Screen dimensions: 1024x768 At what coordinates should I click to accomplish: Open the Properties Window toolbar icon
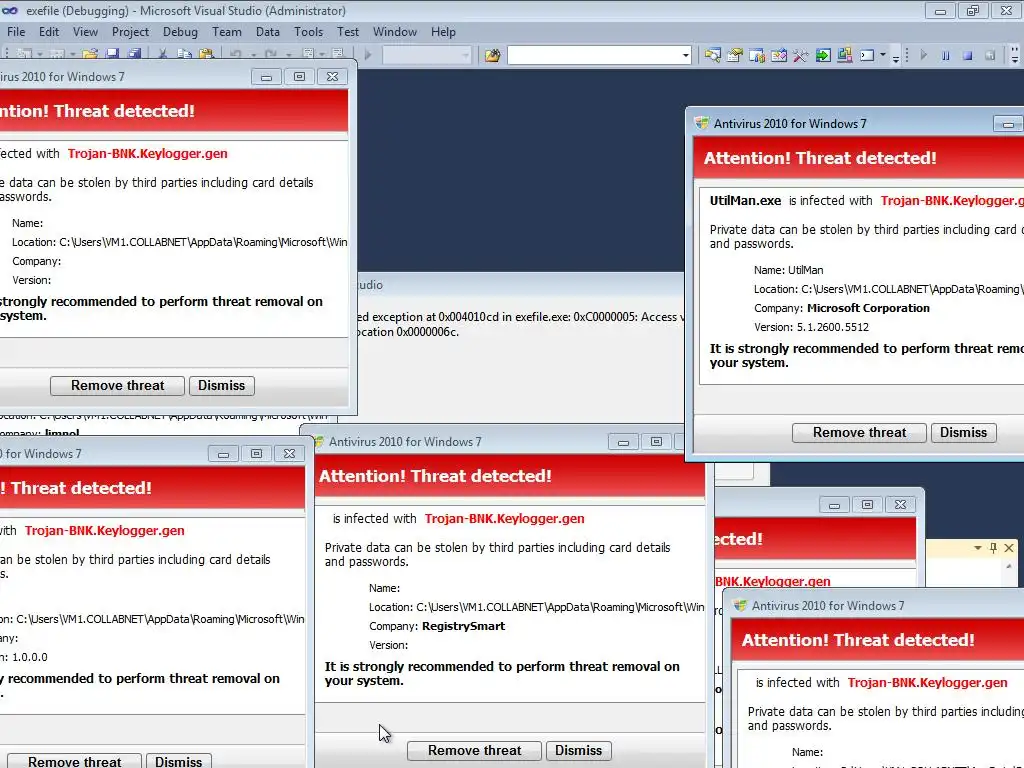tap(735, 56)
